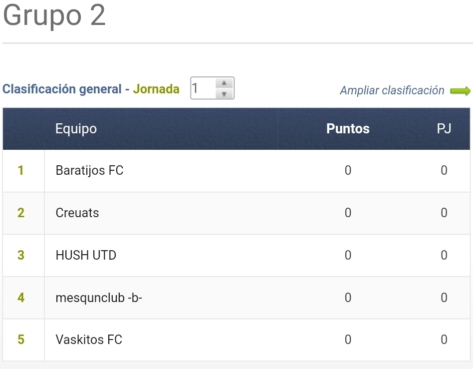Click position number 1 in ranking

(x=21, y=171)
